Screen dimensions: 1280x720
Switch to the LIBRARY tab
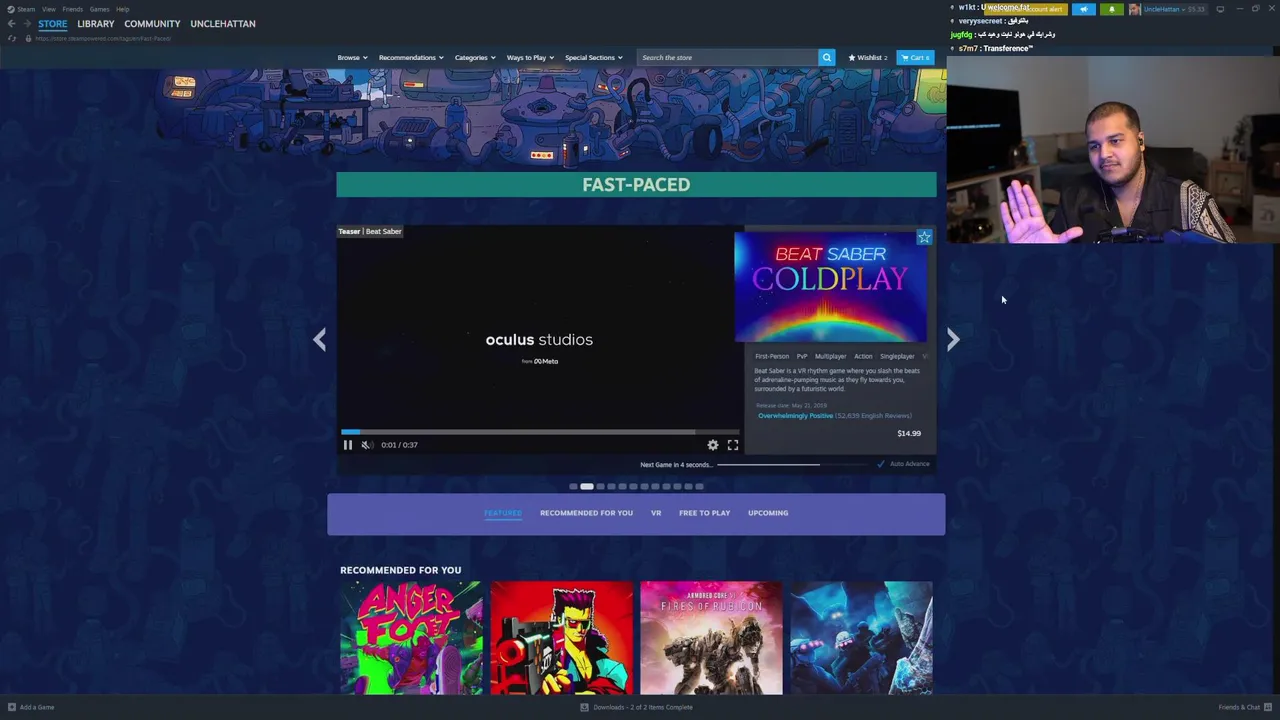pos(96,24)
